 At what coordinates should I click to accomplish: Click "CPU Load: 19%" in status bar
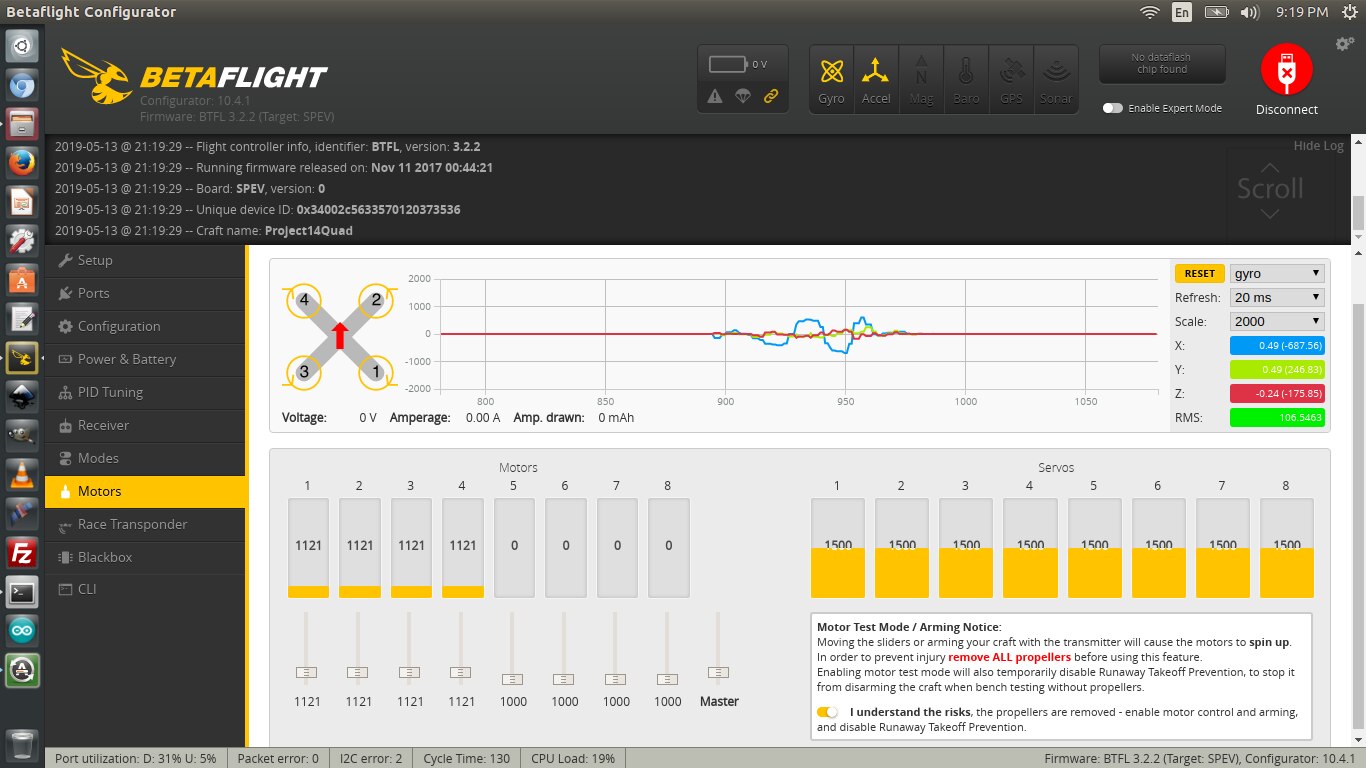tap(573, 758)
